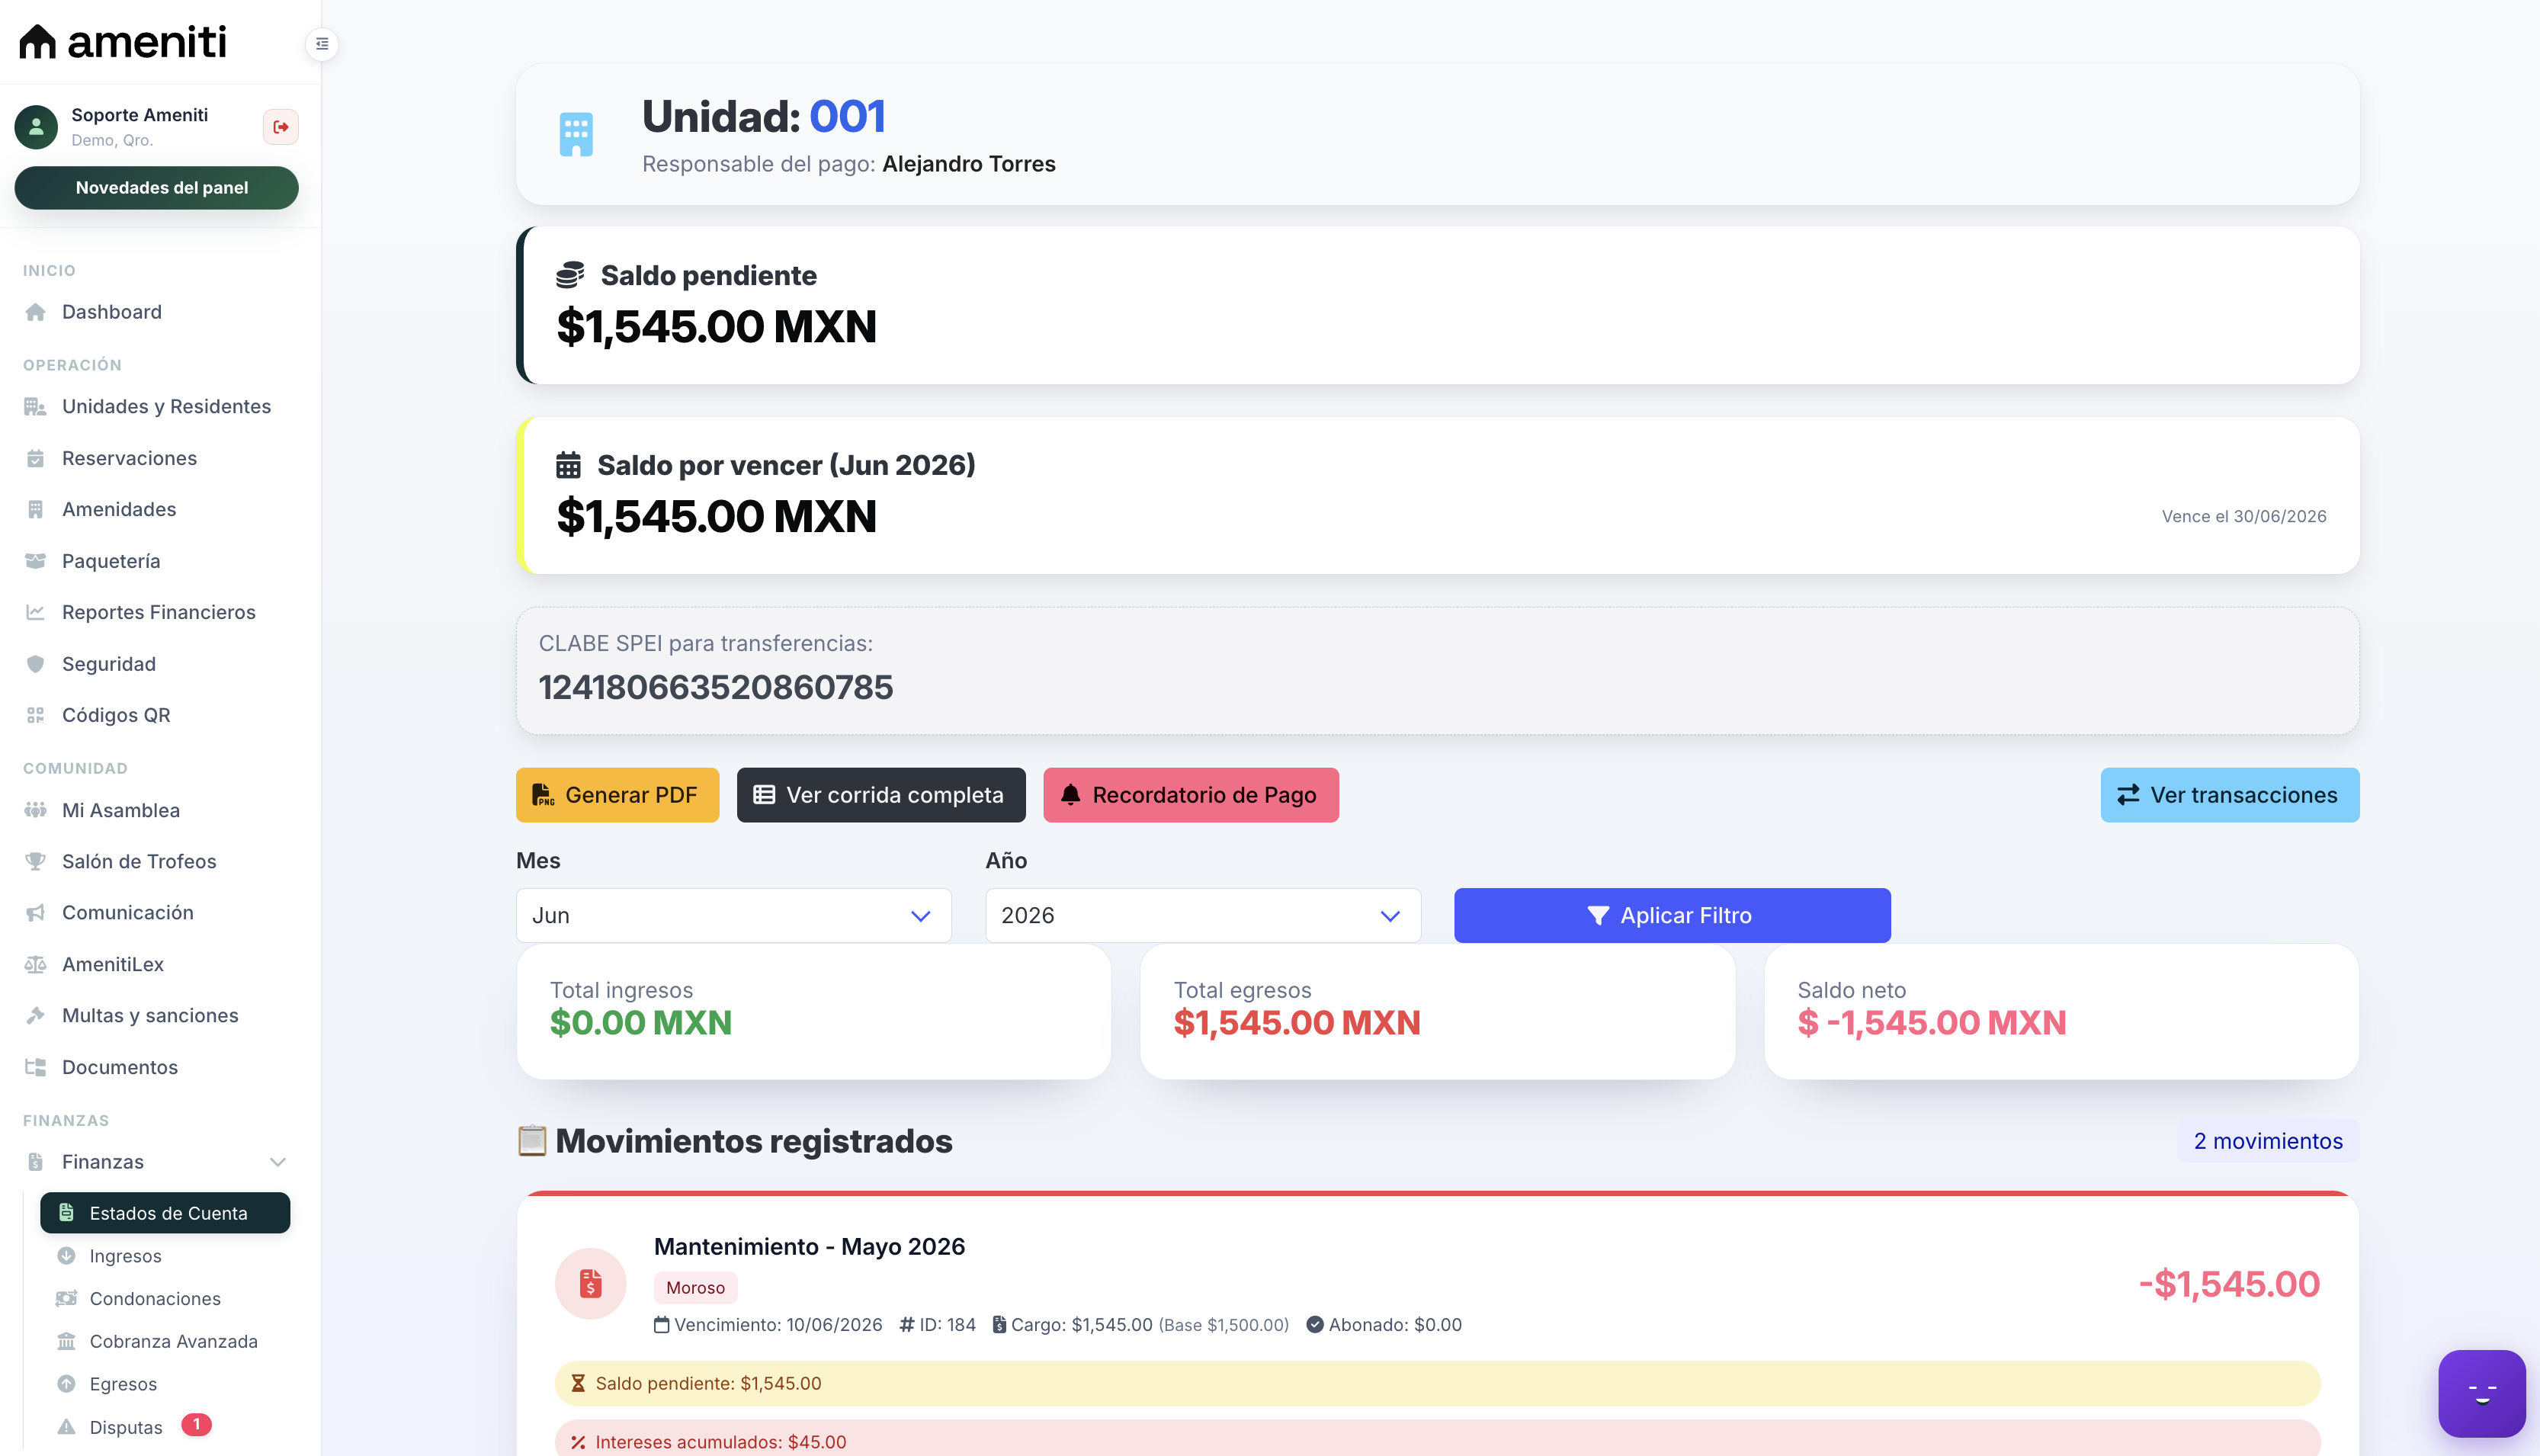
Task: Click the AmenitiLex scales icon
Action: point(36,964)
